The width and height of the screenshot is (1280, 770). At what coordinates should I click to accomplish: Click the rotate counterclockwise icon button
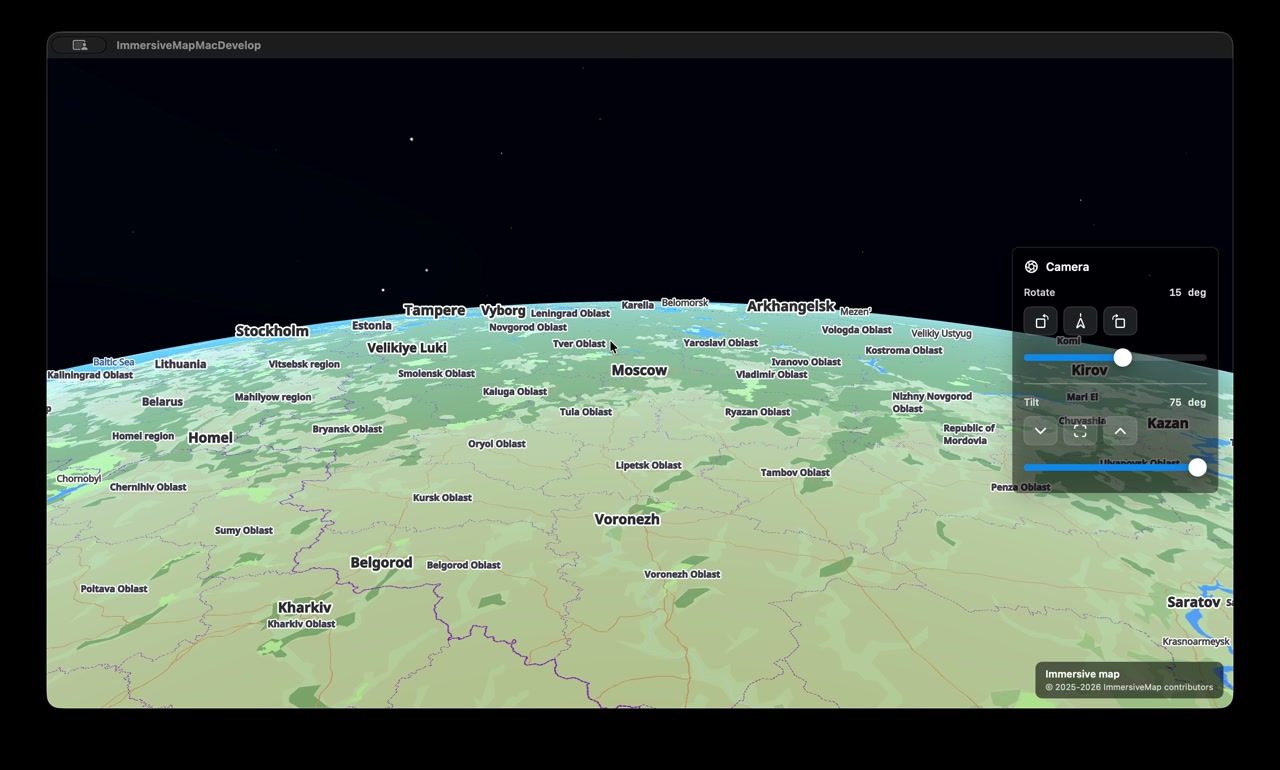[x=1040, y=322]
